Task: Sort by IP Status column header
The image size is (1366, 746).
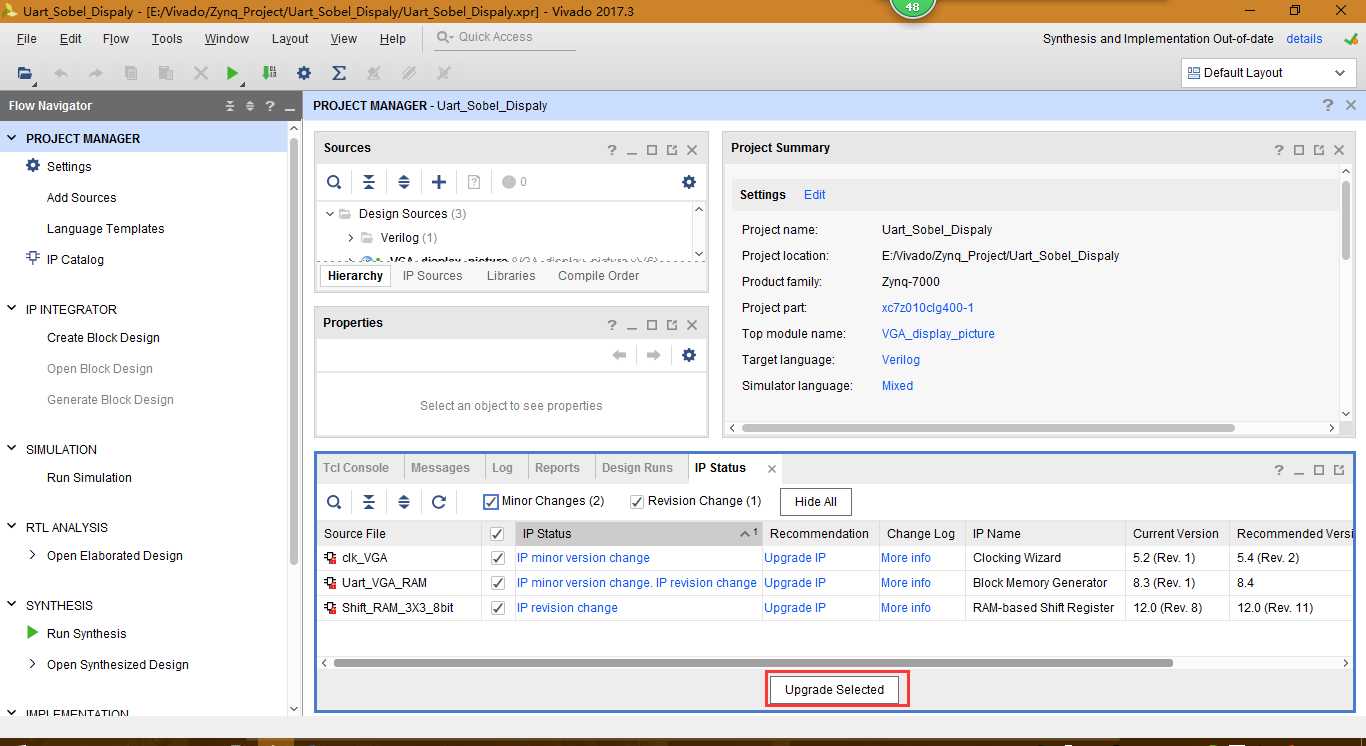Action: [639, 534]
